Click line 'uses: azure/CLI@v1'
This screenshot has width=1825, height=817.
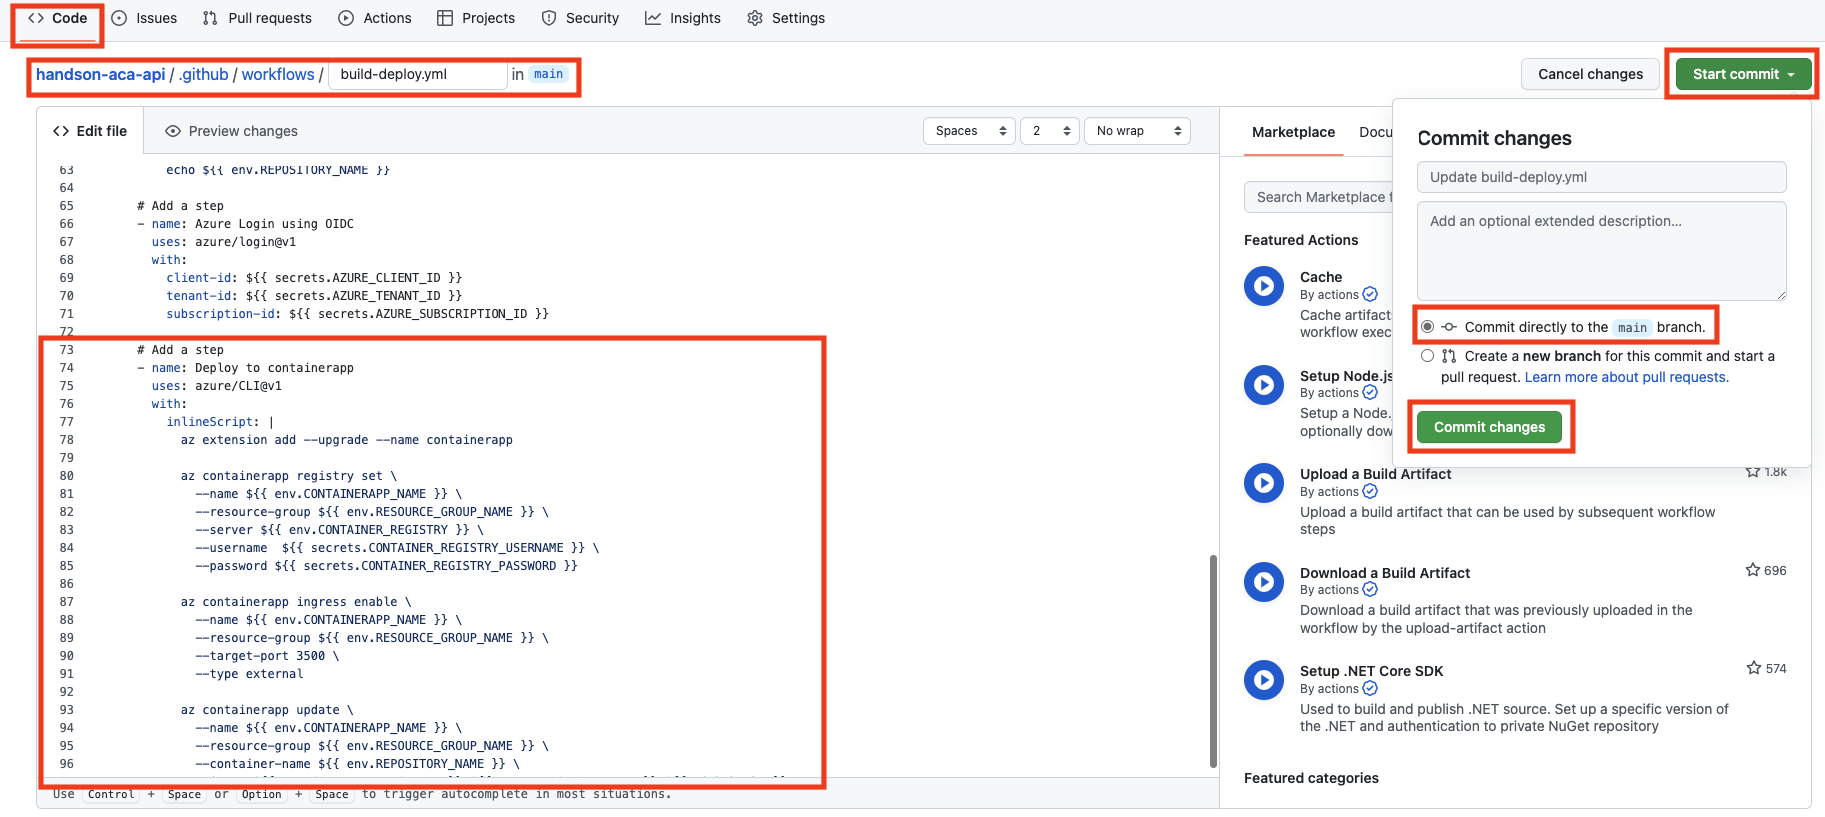point(217,386)
